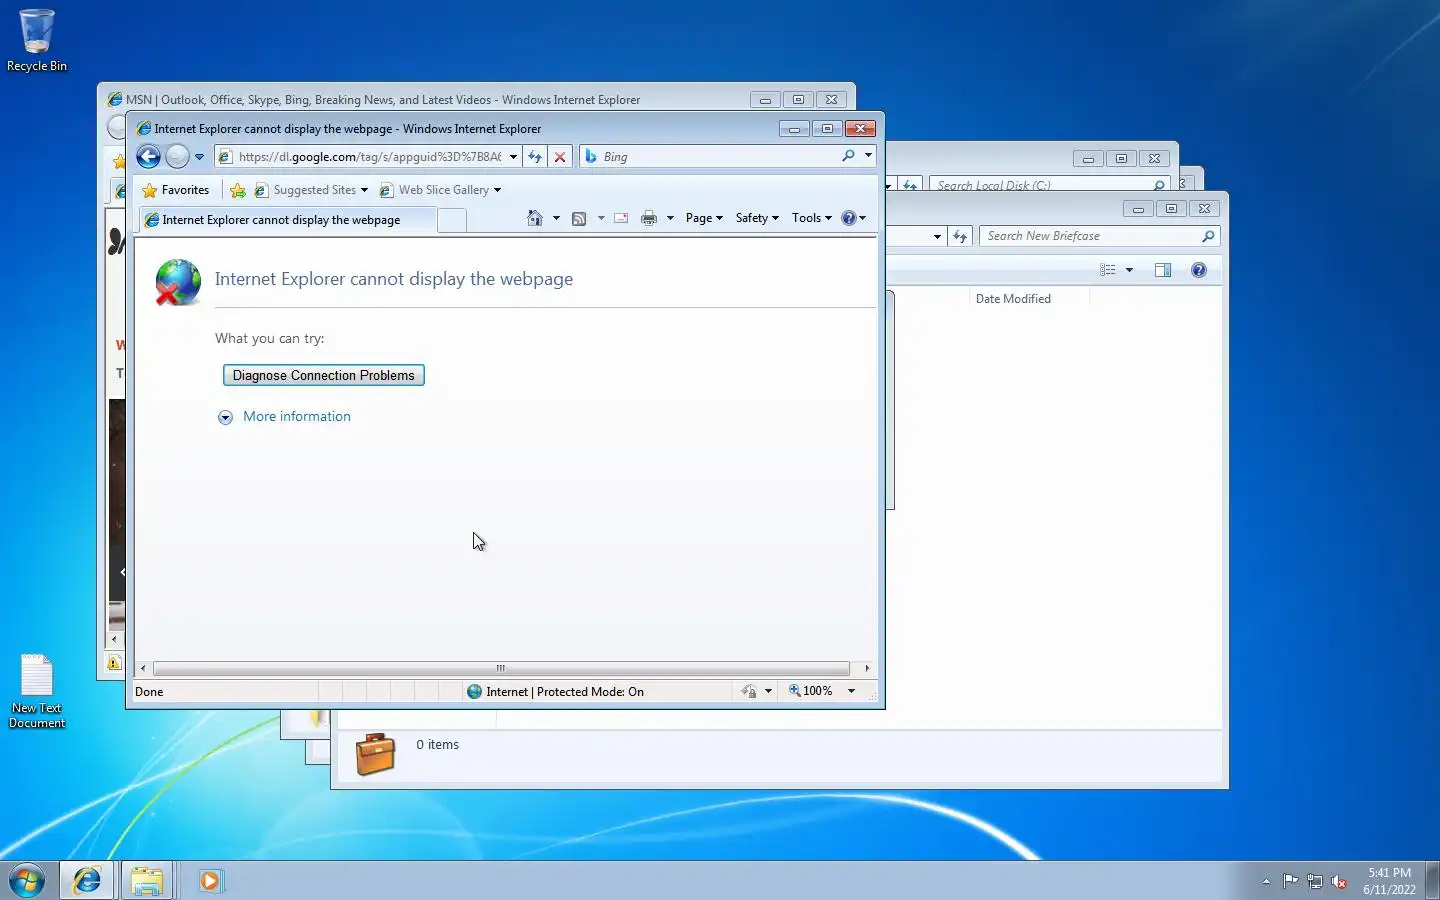Toggle the preview pane in Briefcase window
The height and width of the screenshot is (900, 1440).
pyautogui.click(x=1163, y=270)
